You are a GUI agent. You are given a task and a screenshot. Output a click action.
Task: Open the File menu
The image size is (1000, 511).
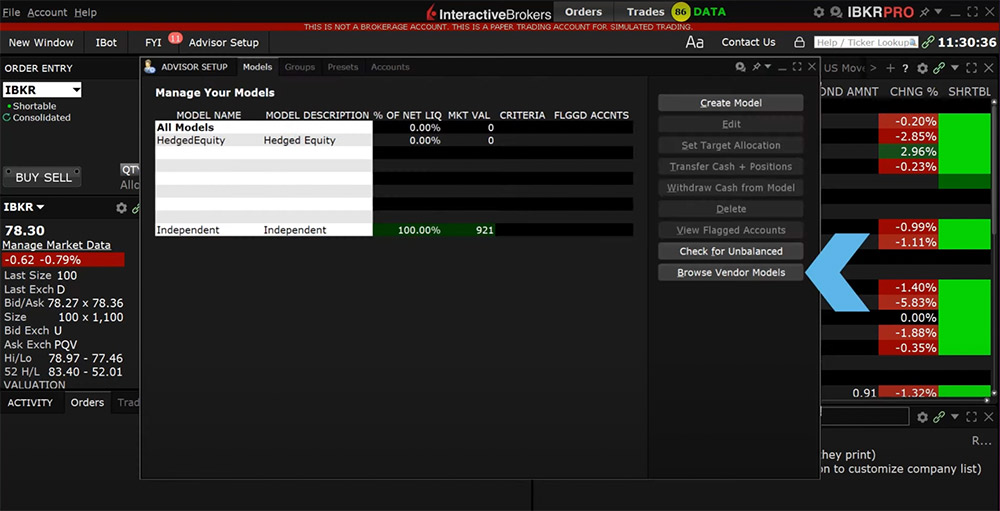point(11,12)
